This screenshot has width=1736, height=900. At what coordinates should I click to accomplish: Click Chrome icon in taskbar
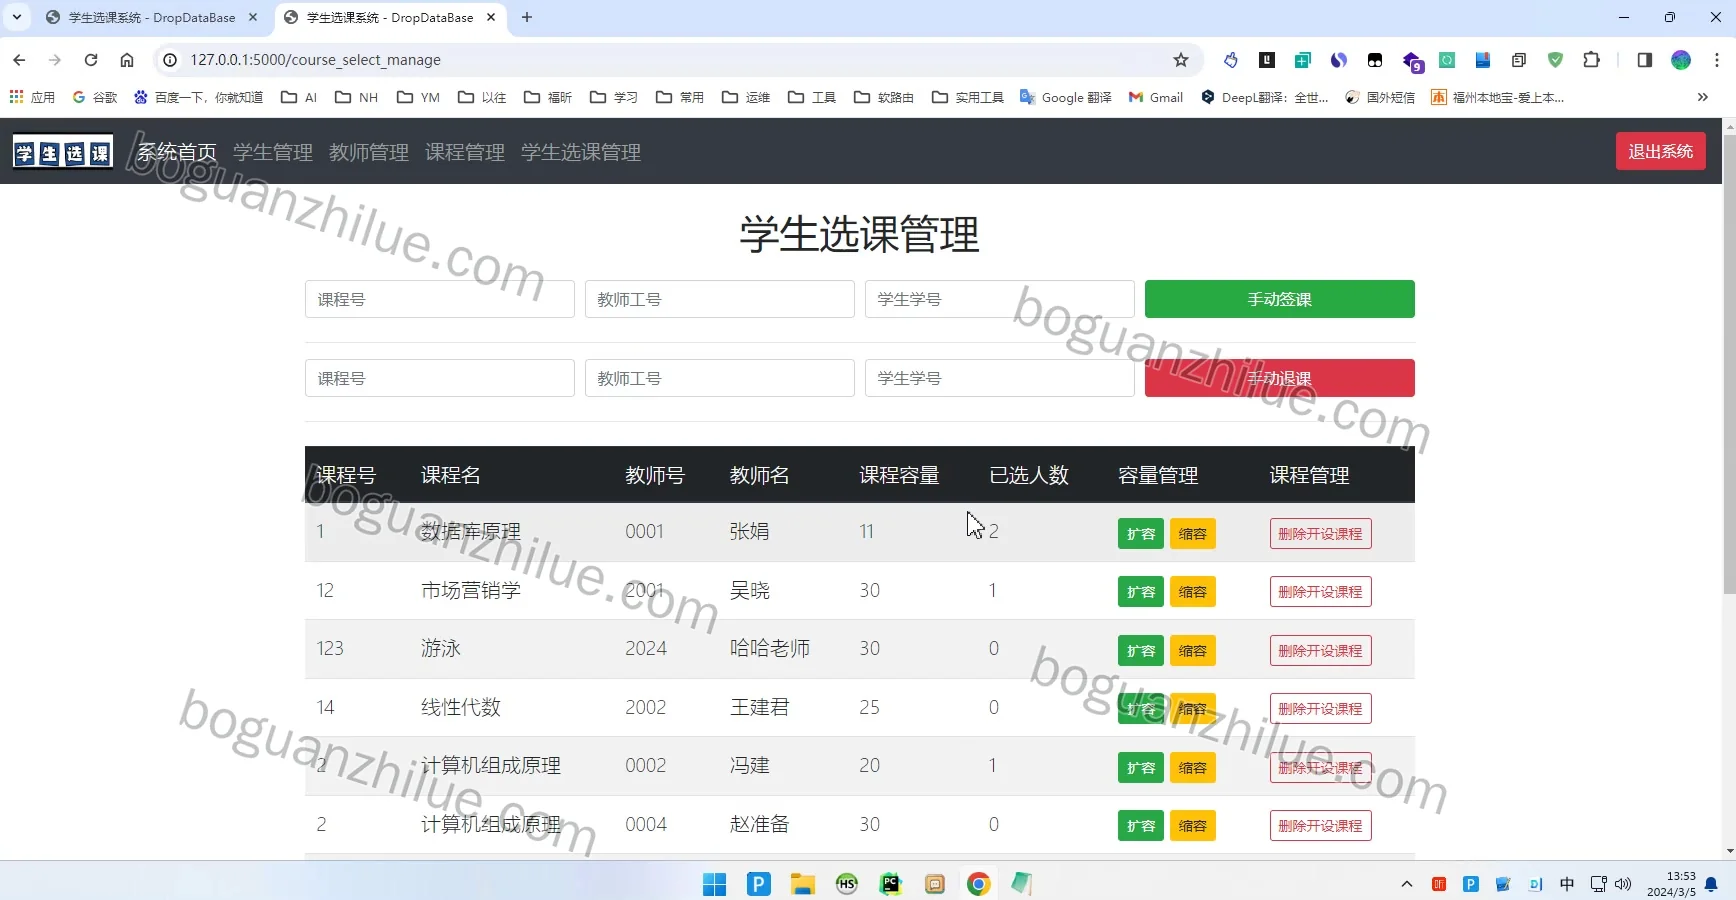coord(978,884)
